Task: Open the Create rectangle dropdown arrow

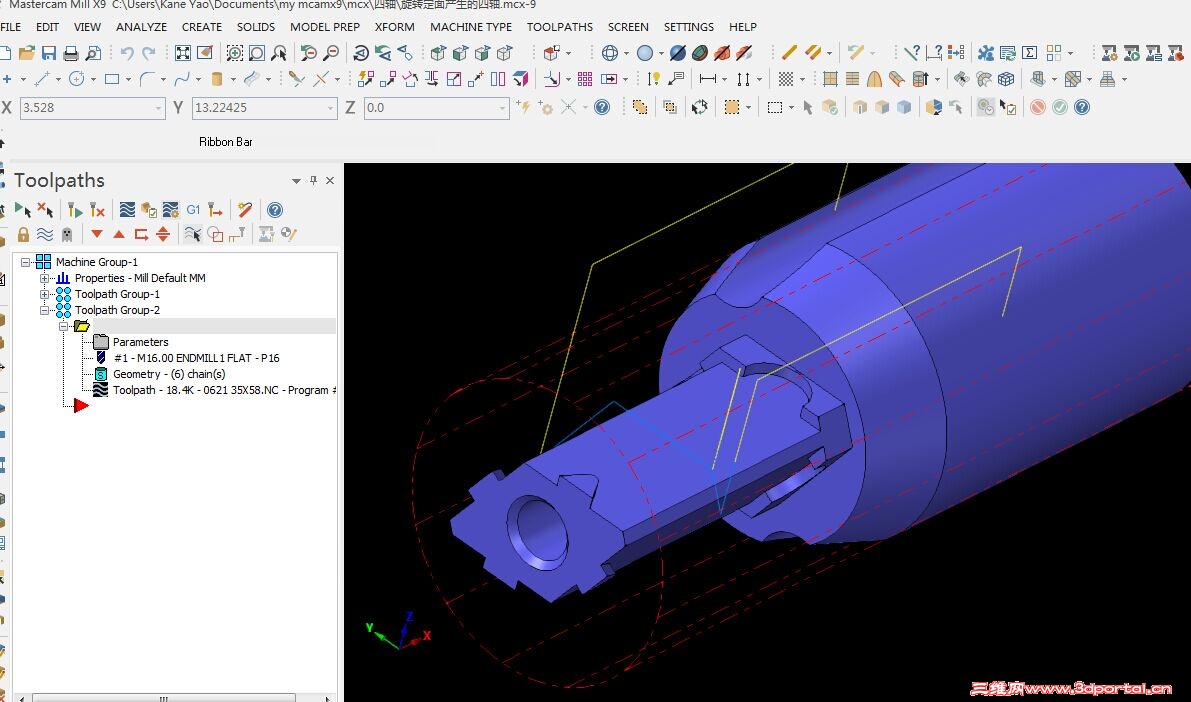Action: point(128,79)
